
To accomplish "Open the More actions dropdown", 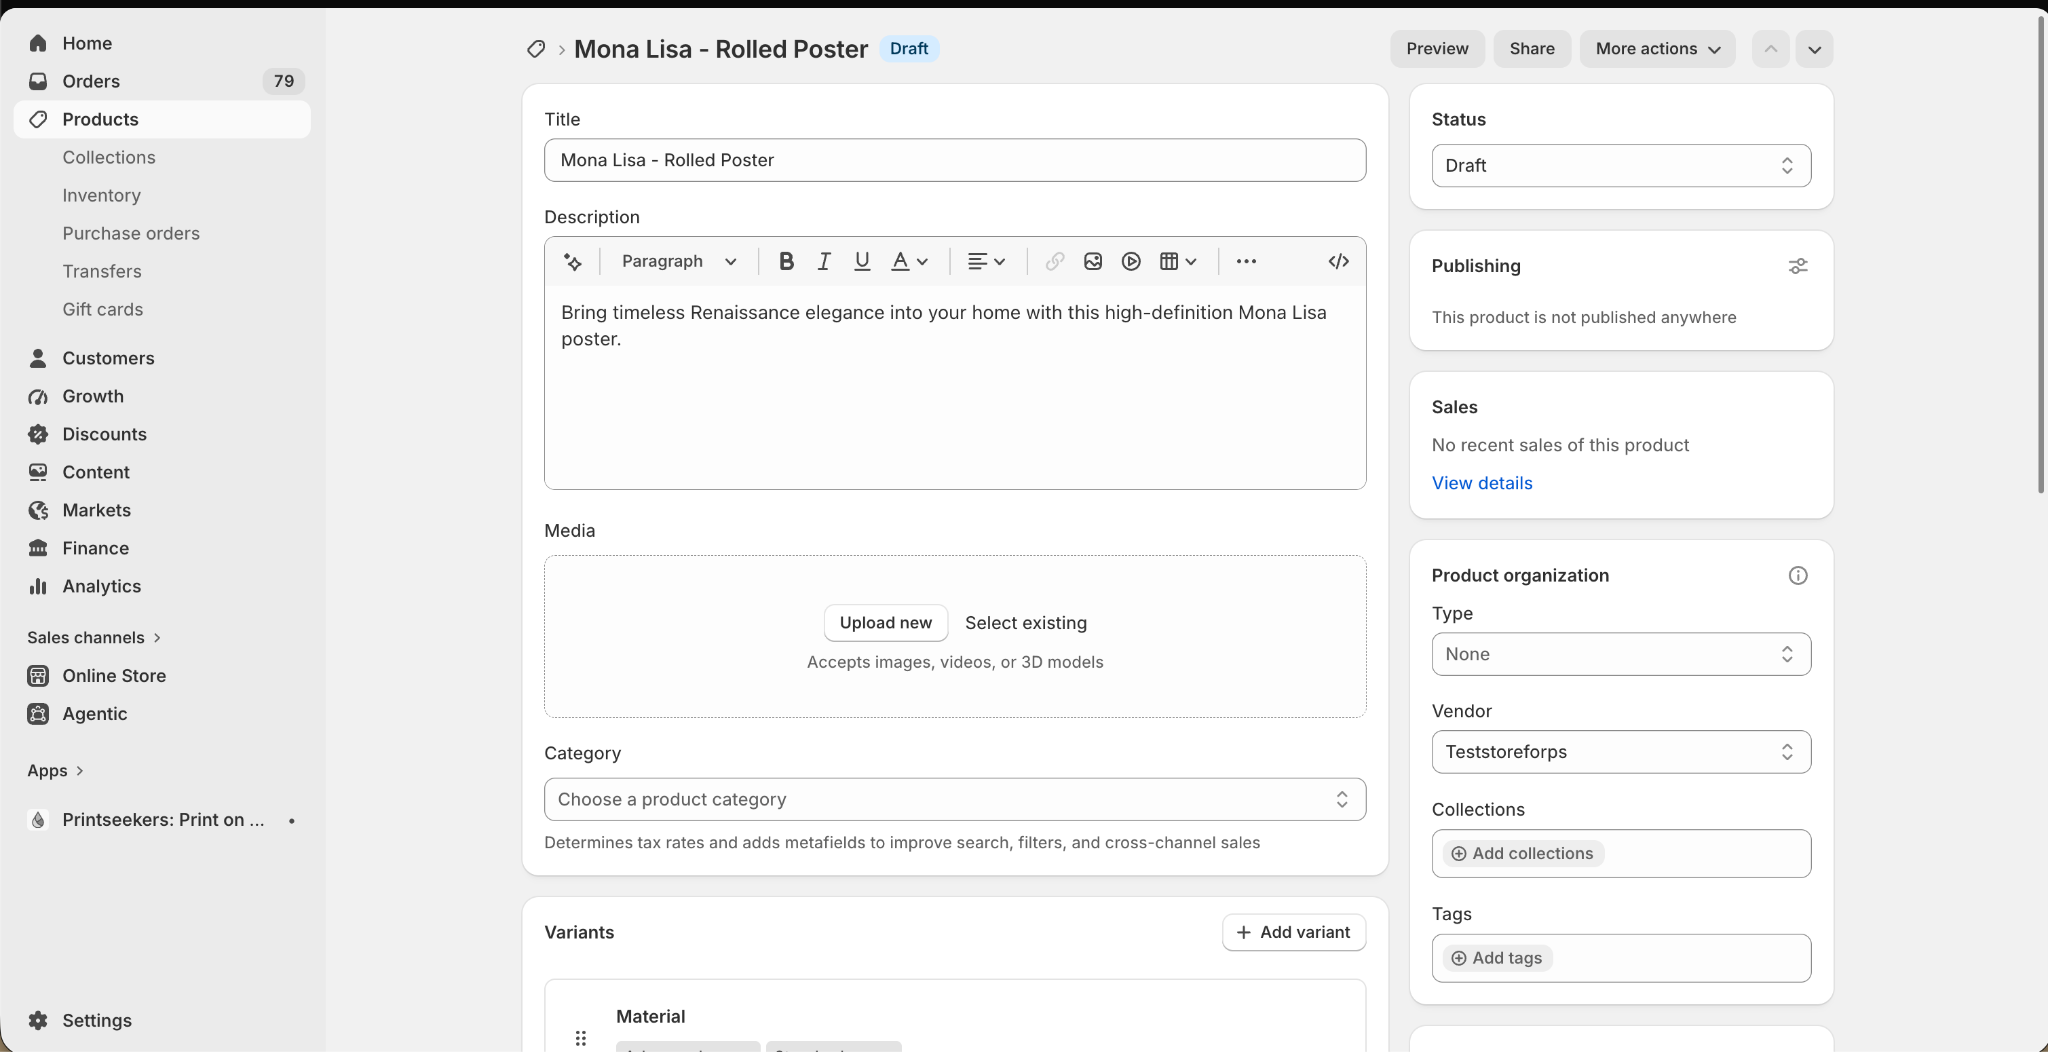I will [x=1658, y=49].
